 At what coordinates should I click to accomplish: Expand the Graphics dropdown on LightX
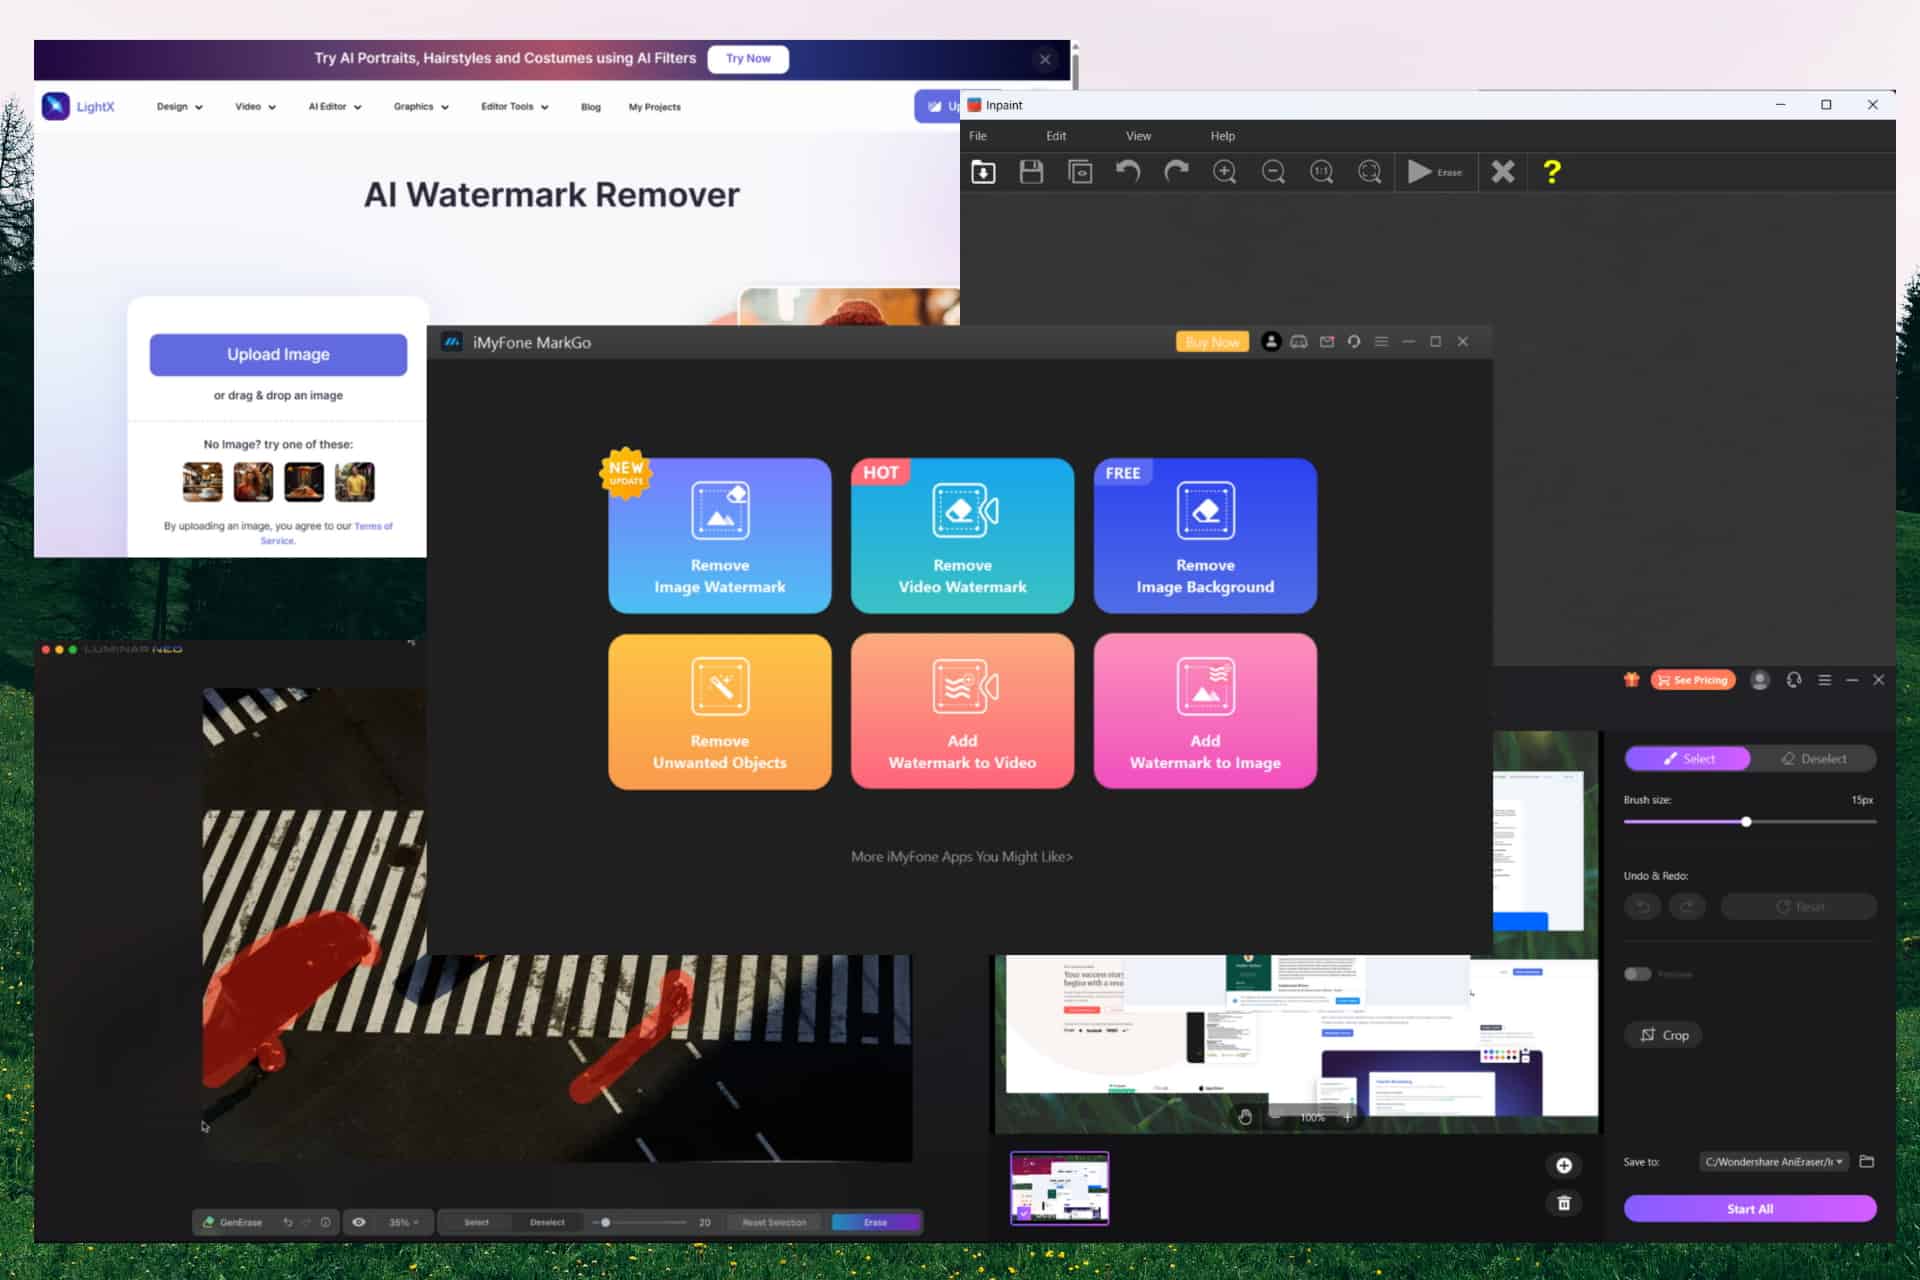tap(421, 107)
